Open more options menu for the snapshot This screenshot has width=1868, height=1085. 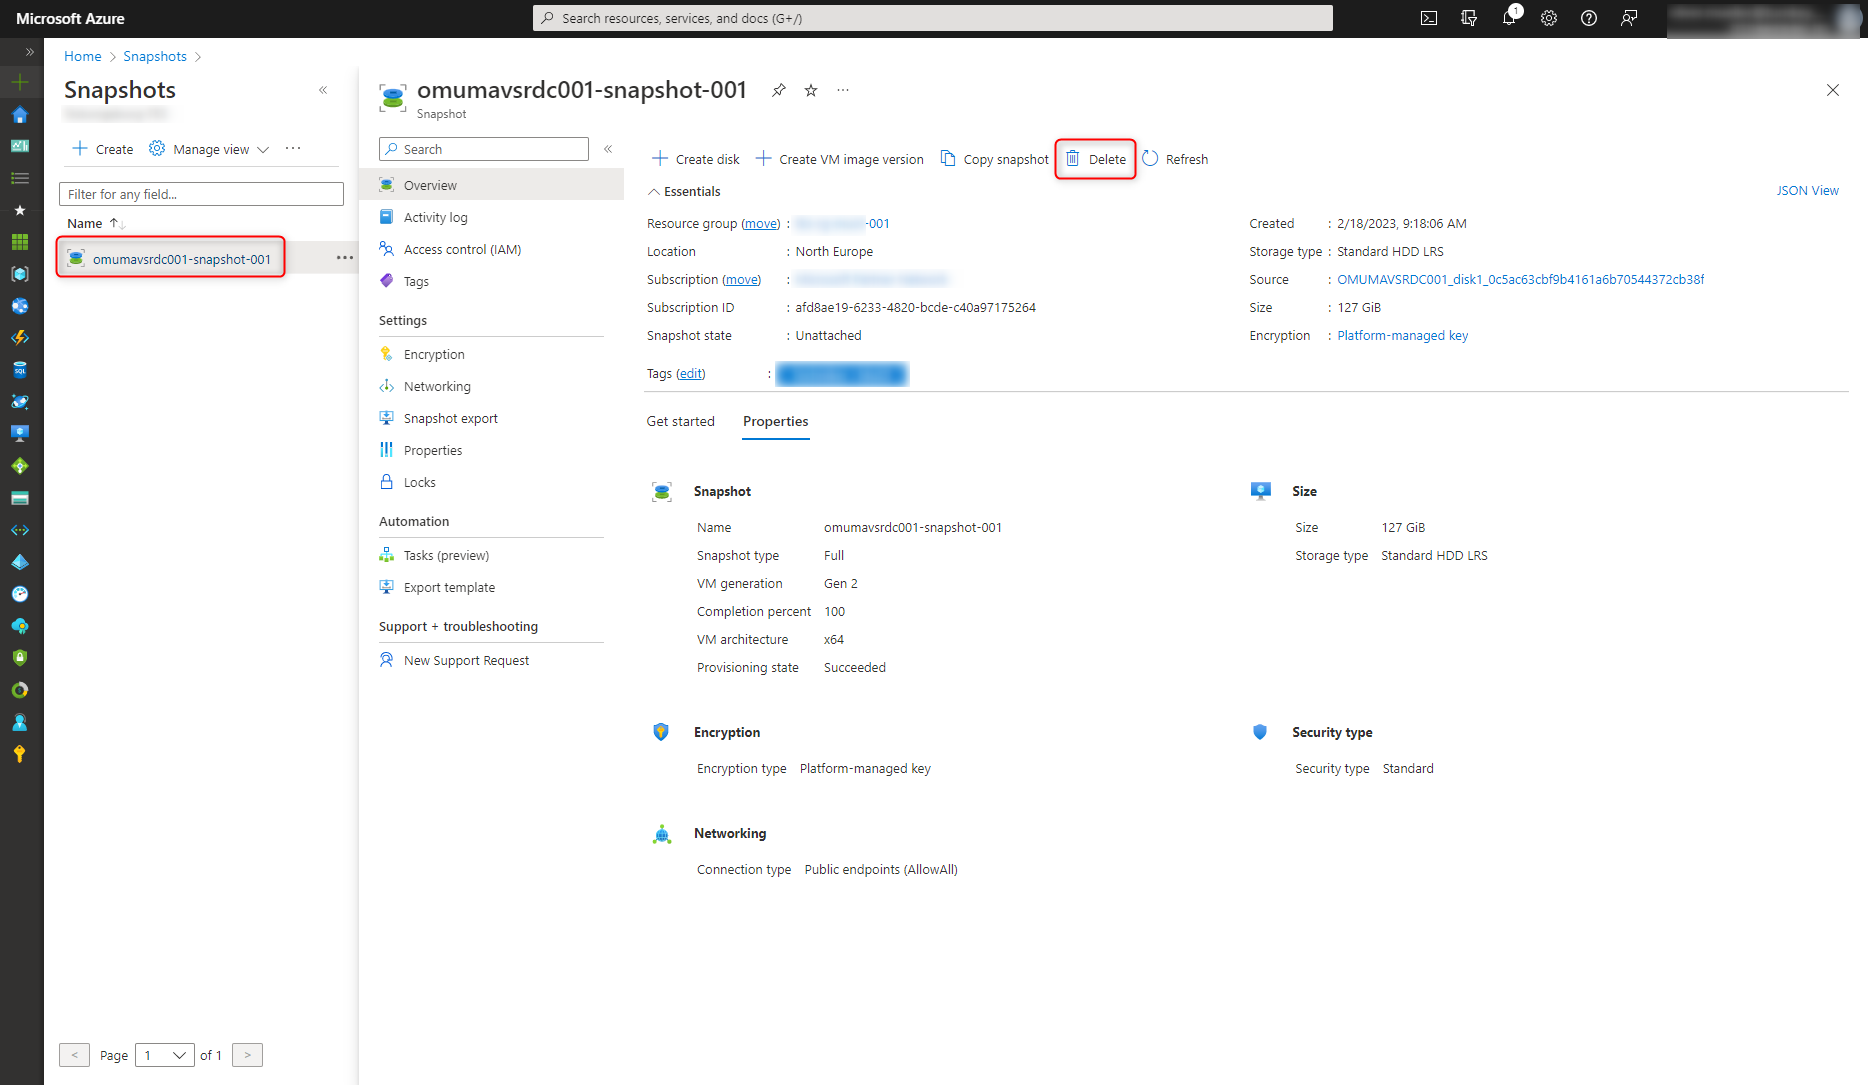(843, 90)
